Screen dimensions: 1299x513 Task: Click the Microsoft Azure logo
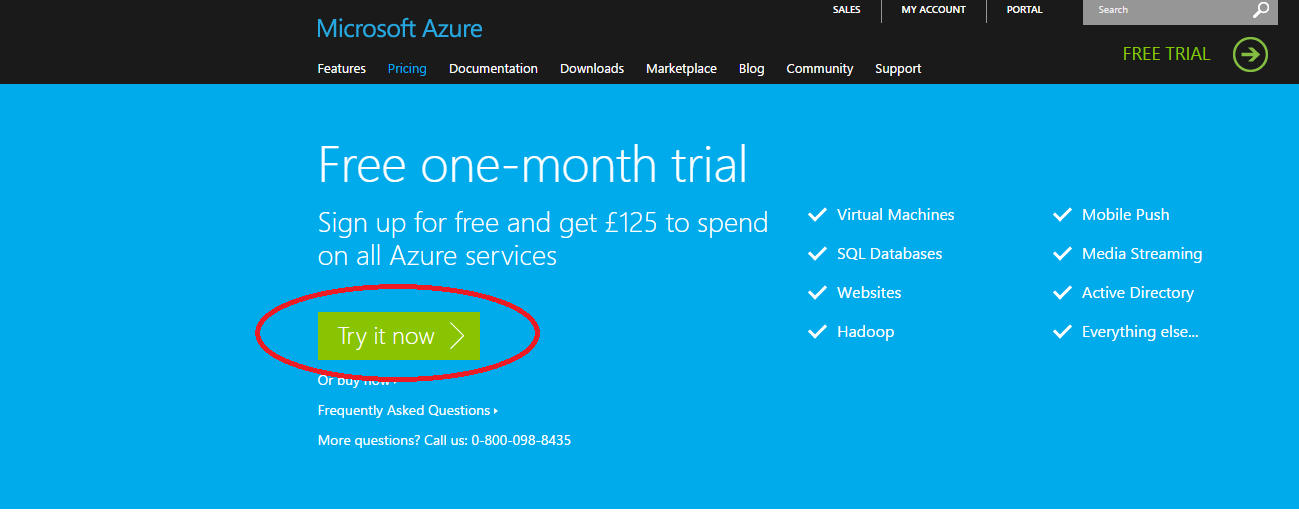[x=399, y=28]
